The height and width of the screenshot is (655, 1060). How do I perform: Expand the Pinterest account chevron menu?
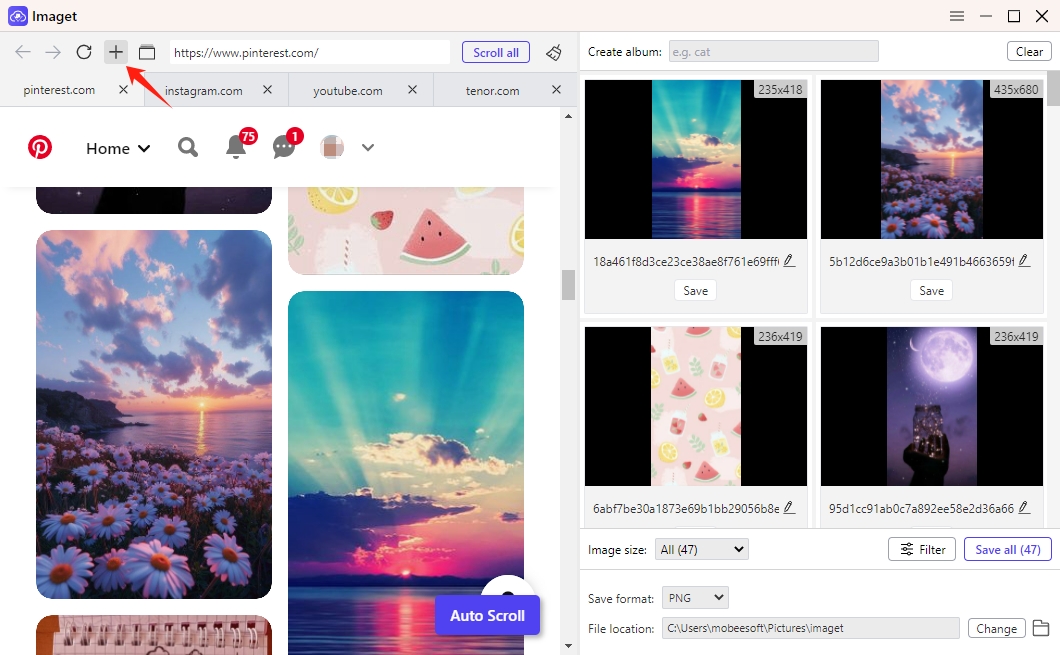[368, 147]
